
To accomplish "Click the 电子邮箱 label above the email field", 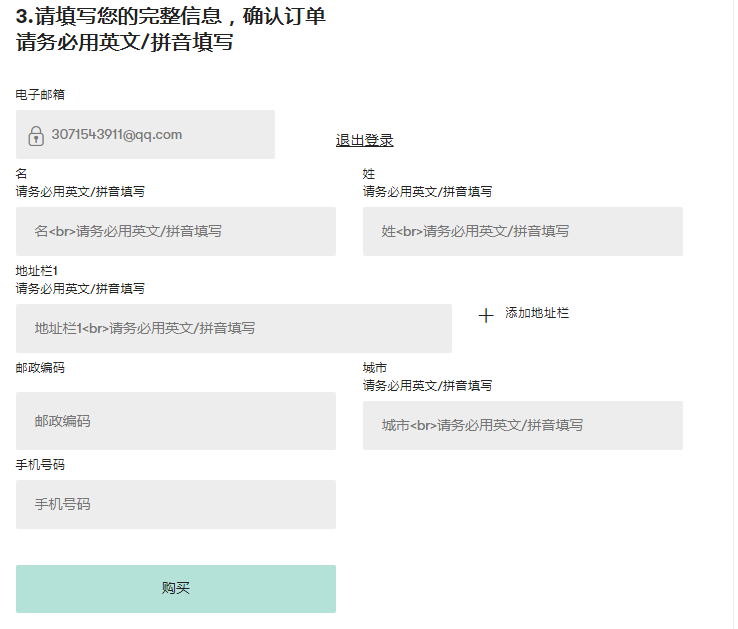I will (x=41, y=94).
